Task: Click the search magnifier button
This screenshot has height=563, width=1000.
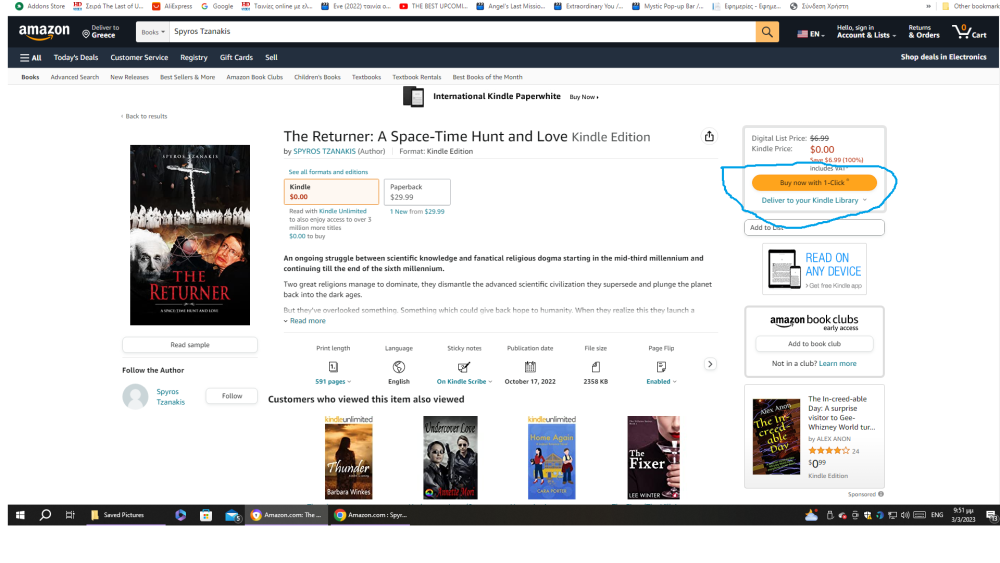Action: 767,31
